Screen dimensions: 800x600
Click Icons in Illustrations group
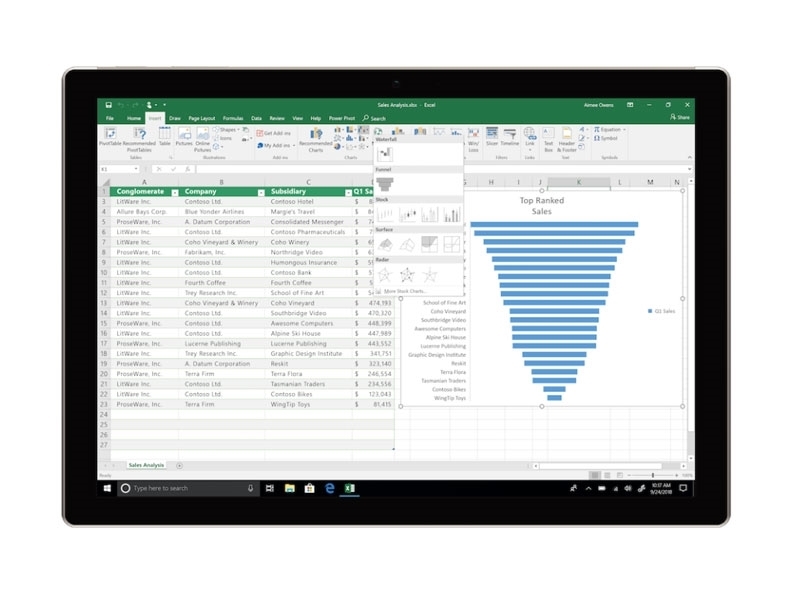222,138
